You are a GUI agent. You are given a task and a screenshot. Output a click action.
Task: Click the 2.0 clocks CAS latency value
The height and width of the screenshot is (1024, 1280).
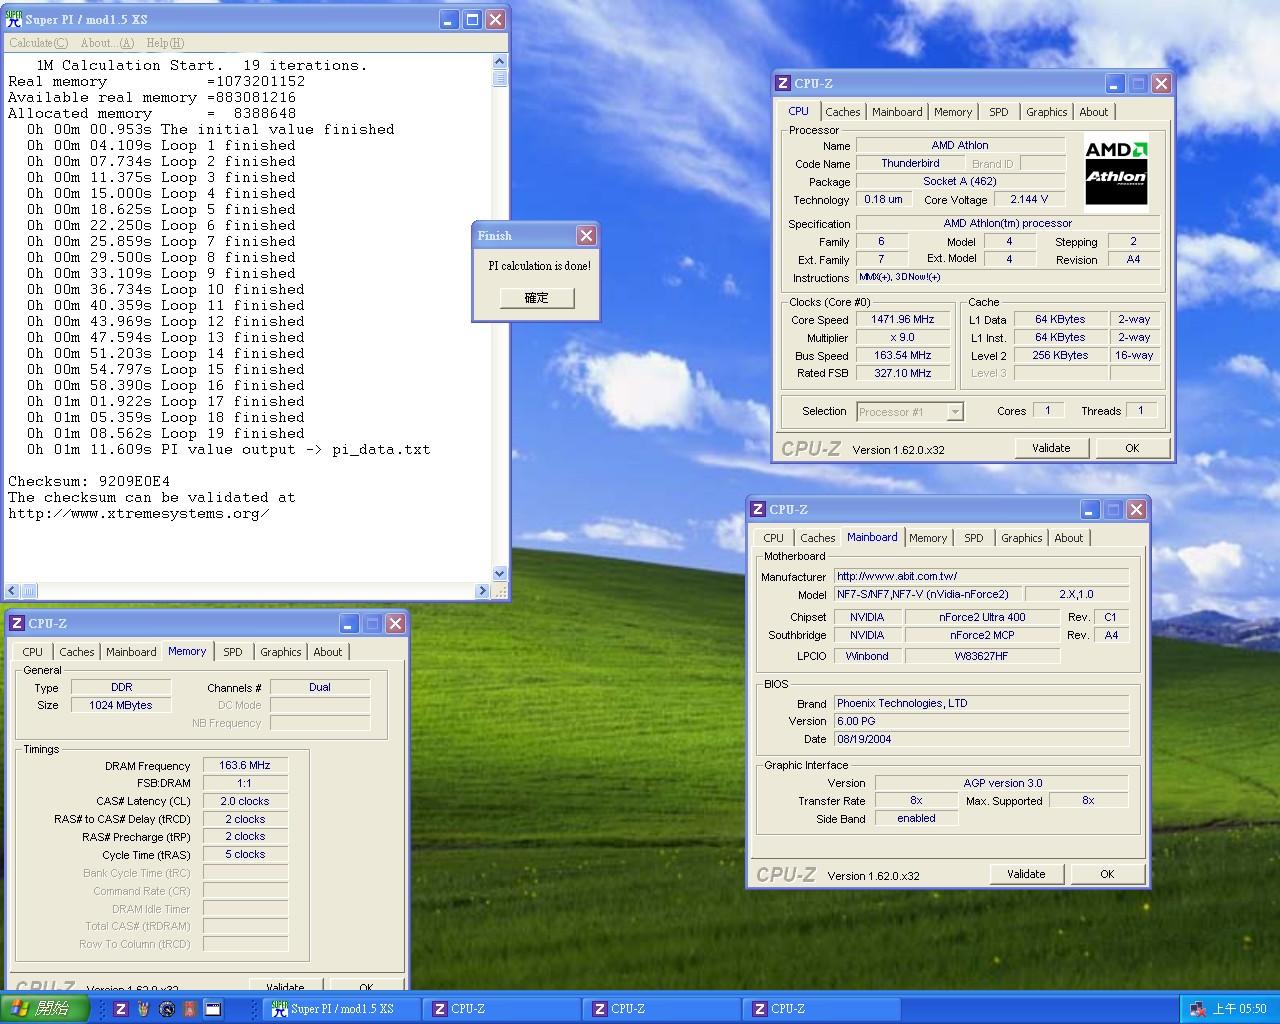(x=245, y=801)
